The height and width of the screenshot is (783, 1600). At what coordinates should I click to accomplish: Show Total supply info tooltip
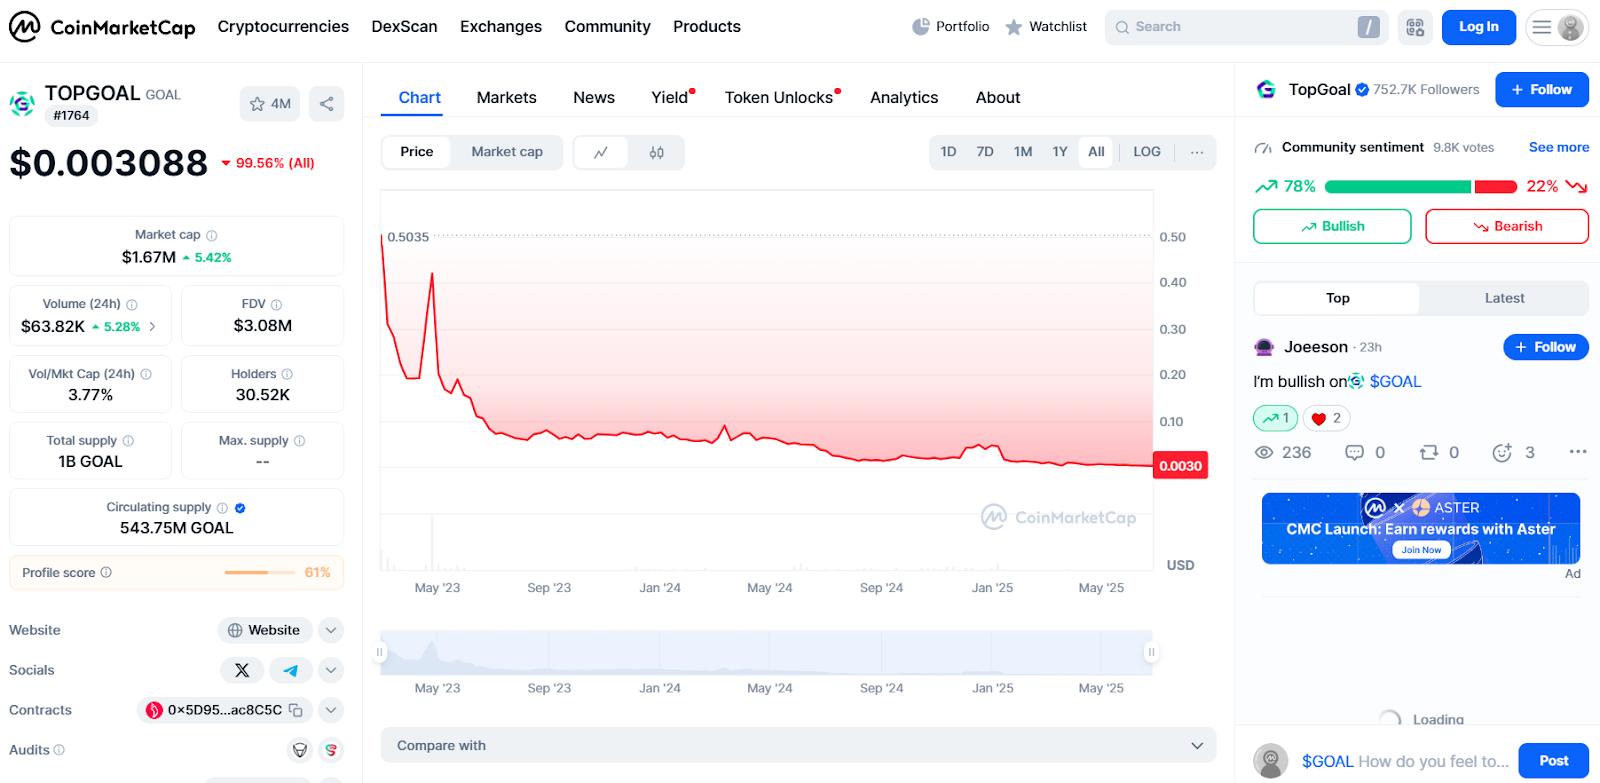tap(128, 440)
